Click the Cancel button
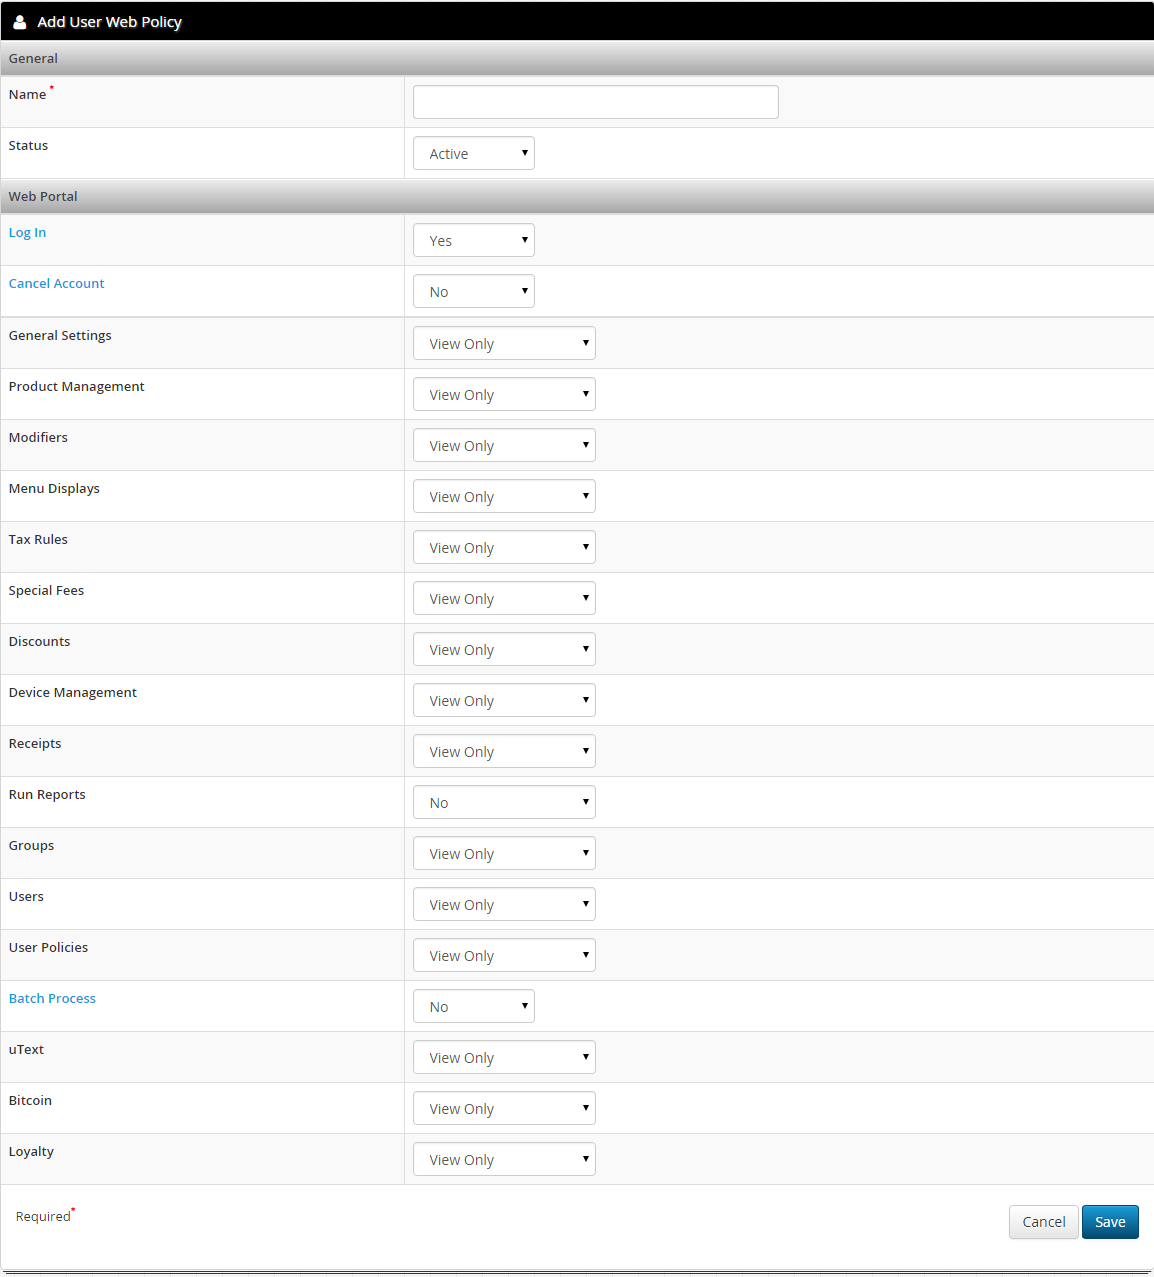This screenshot has height=1277, width=1154. [1043, 1222]
